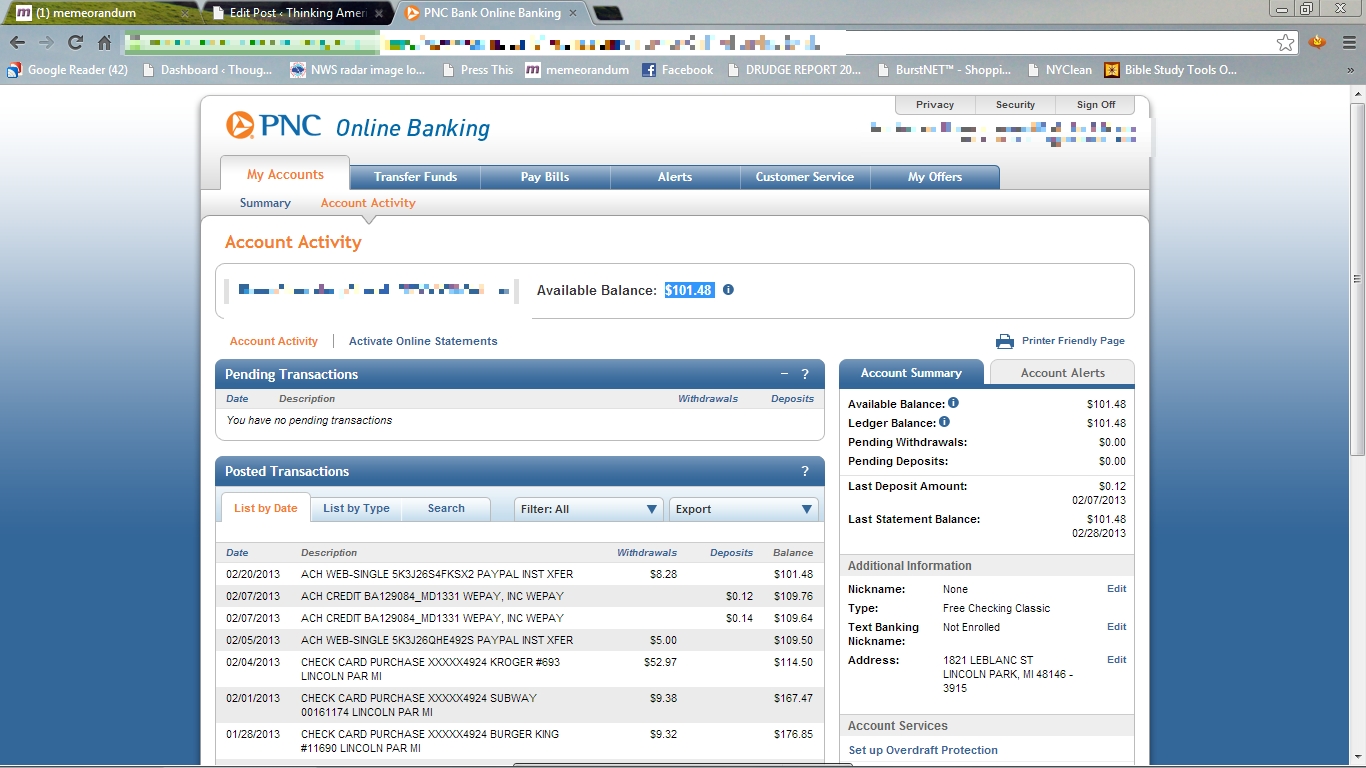Switch to the Account Alerts tab
This screenshot has width=1366, height=768.
click(x=1062, y=373)
